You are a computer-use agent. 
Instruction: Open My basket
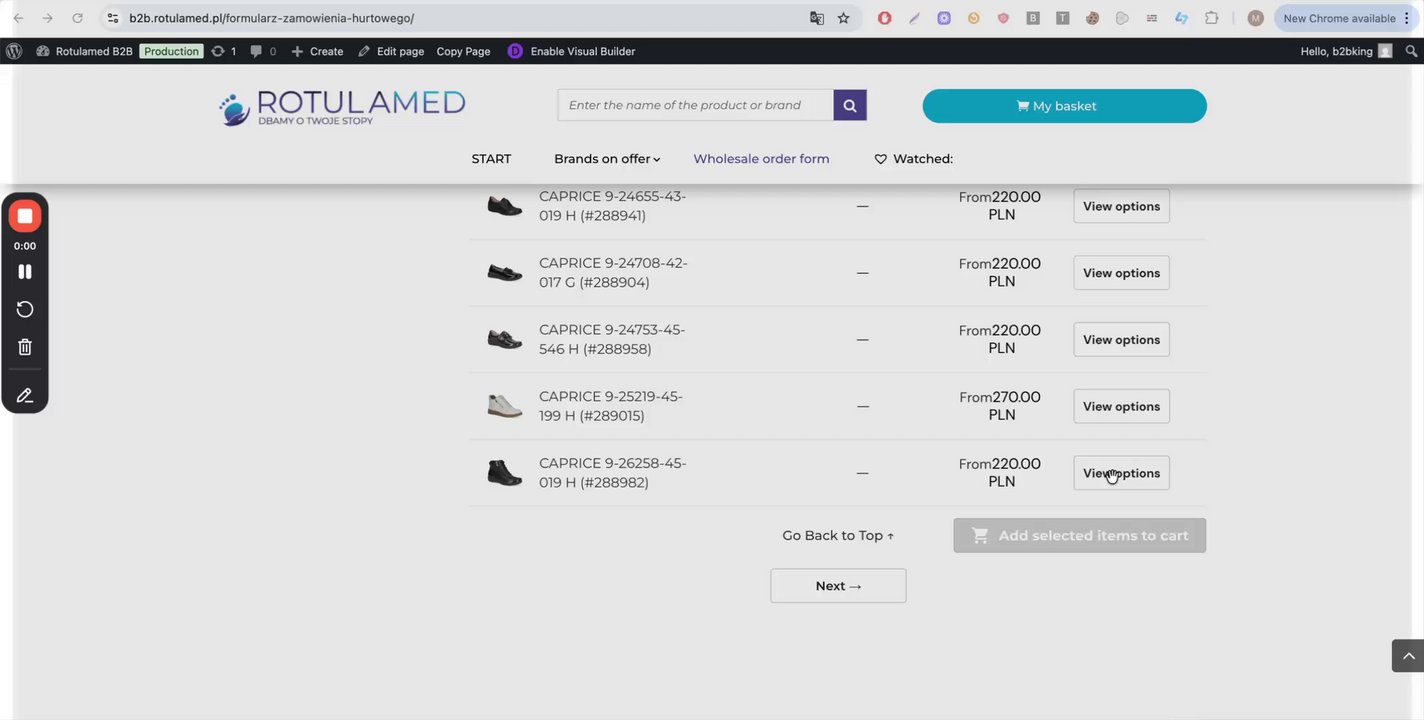1064,106
